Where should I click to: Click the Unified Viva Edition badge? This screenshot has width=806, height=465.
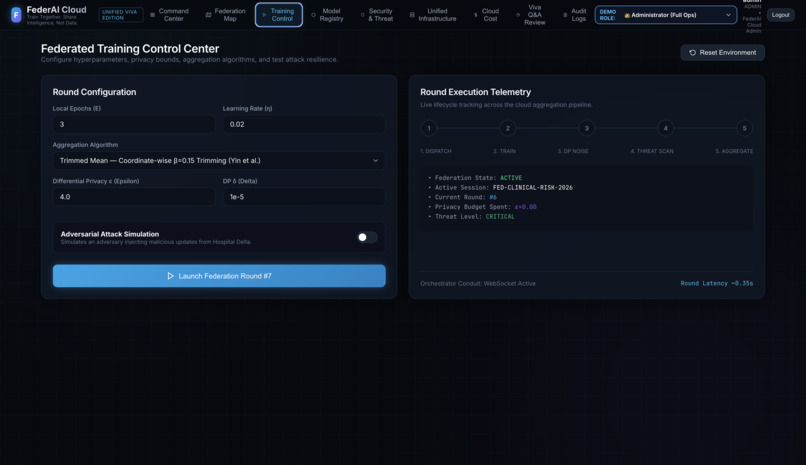pyautogui.click(x=121, y=15)
